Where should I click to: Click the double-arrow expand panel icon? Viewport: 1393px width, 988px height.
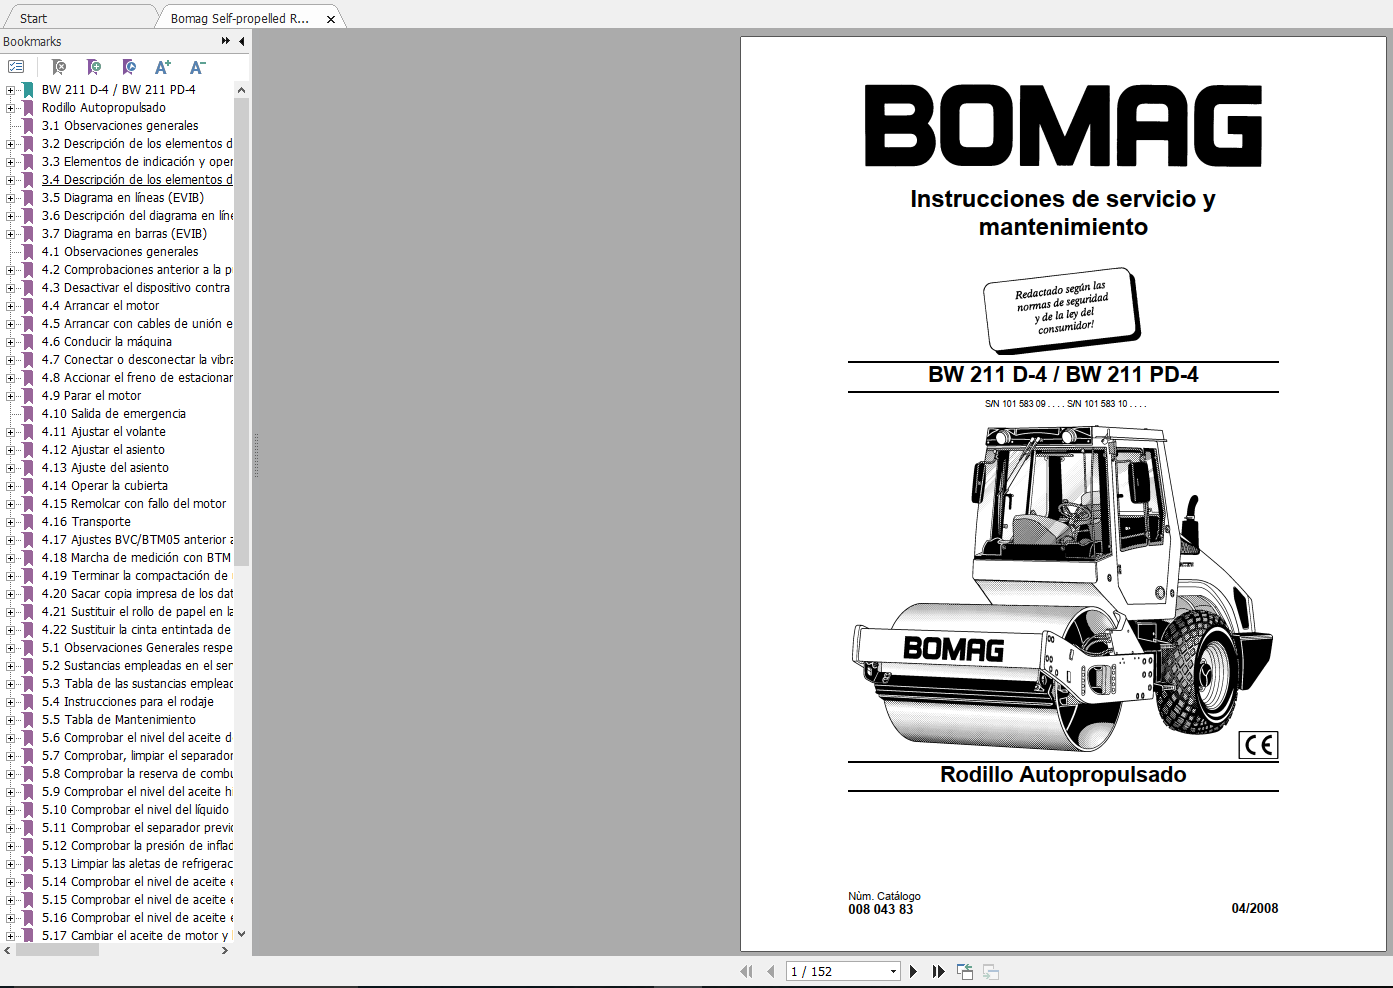(226, 41)
